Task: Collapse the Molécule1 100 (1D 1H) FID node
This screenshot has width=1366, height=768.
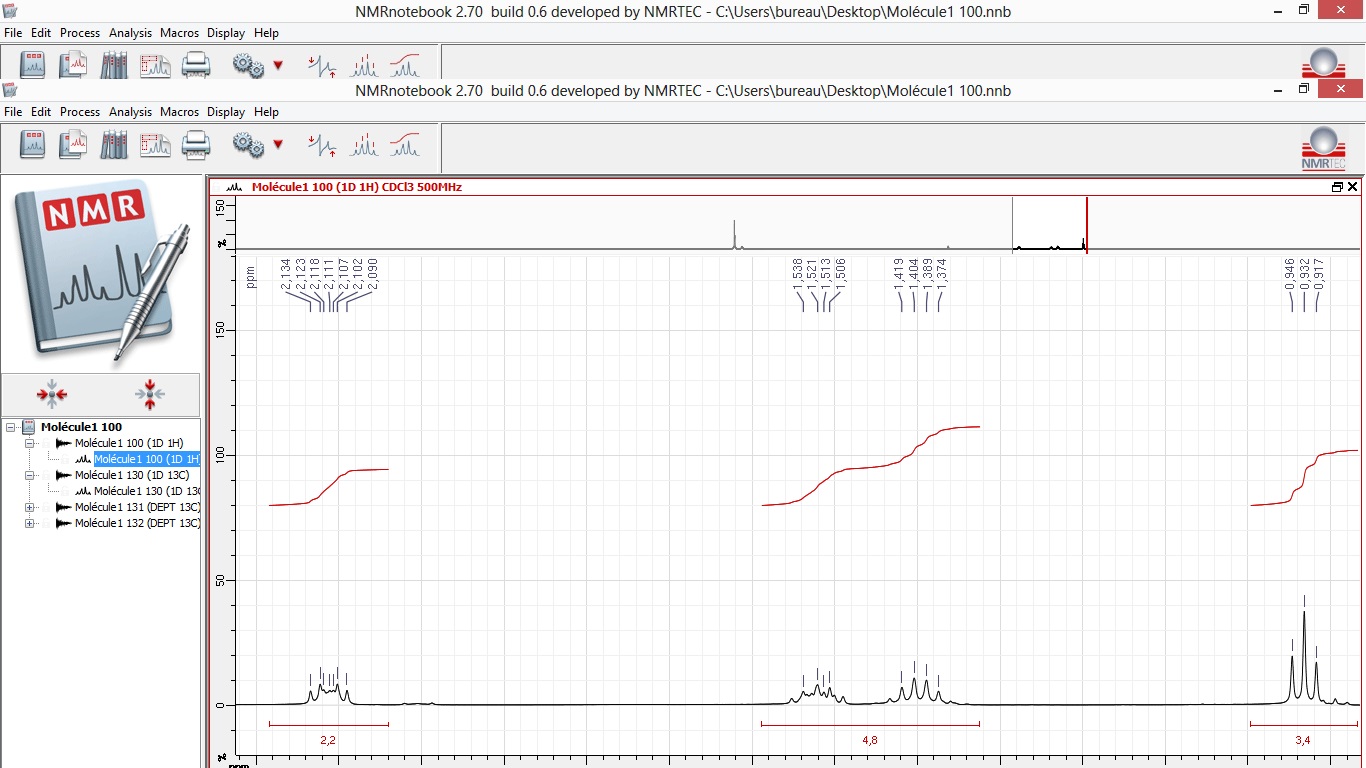Action: [29, 443]
